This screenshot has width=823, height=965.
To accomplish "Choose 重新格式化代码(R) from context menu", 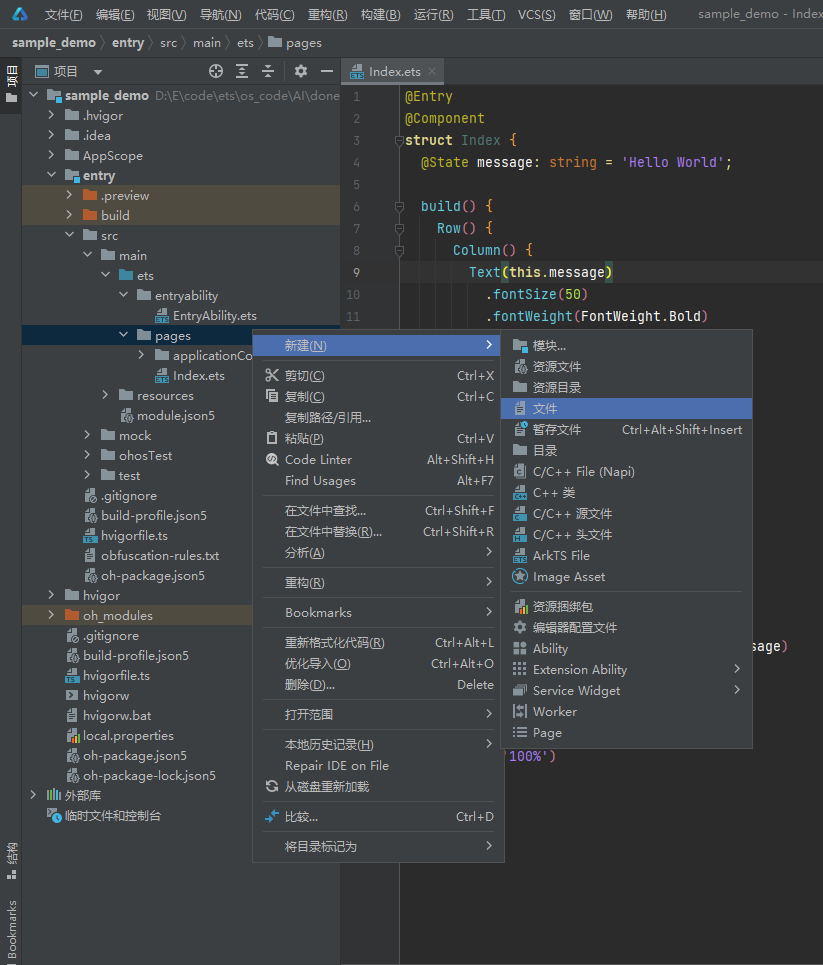I will tap(378, 643).
